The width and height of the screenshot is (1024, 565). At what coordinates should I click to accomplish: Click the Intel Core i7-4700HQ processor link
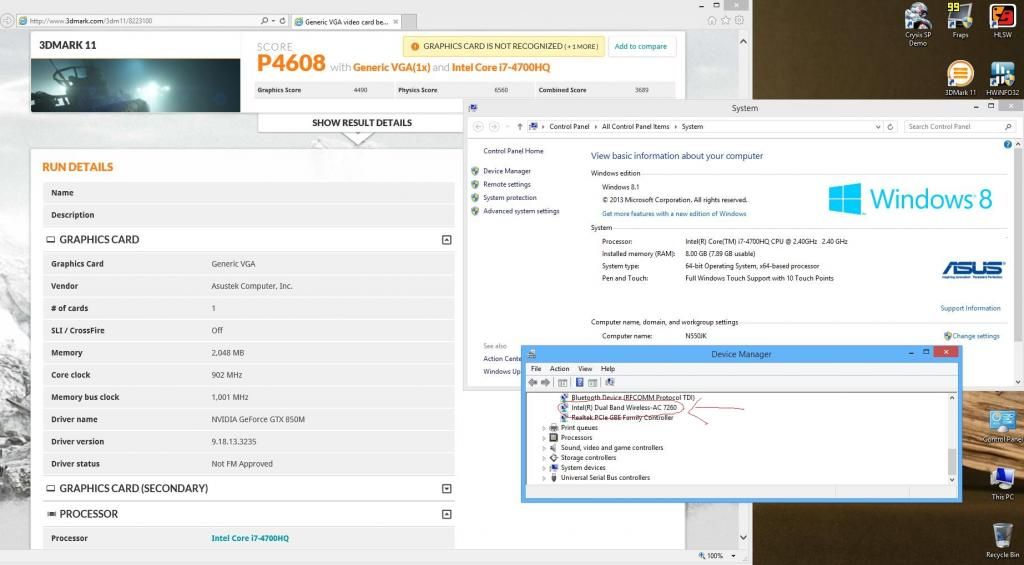[250, 538]
